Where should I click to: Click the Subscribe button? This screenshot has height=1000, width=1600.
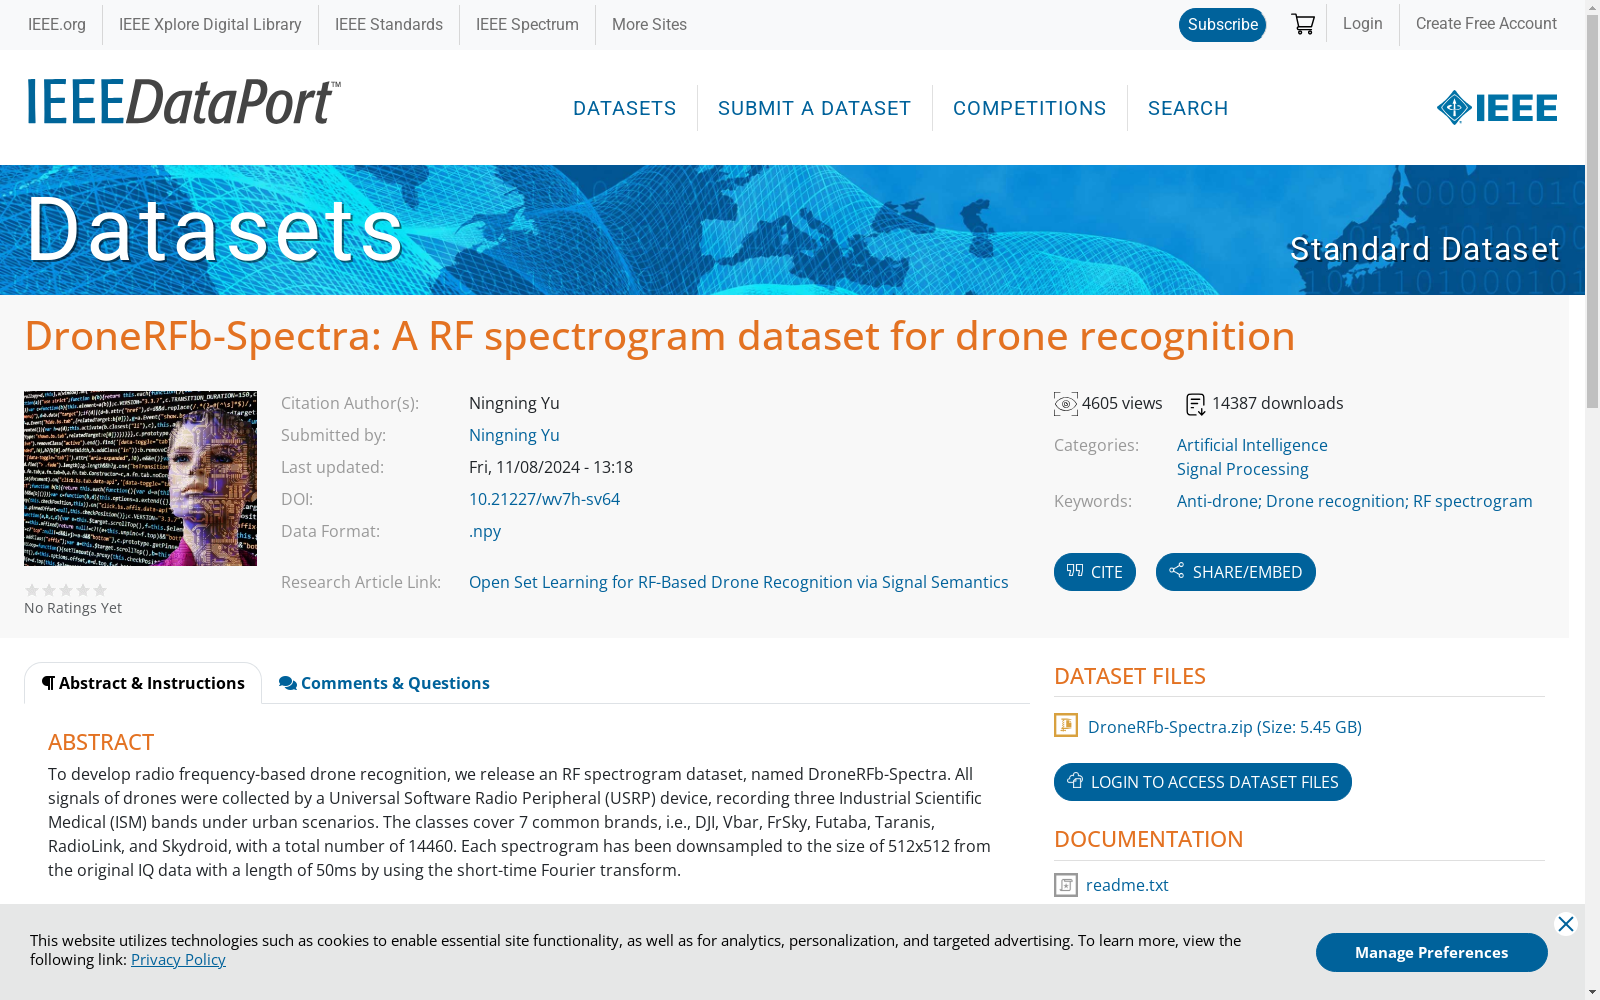click(1222, 25)
